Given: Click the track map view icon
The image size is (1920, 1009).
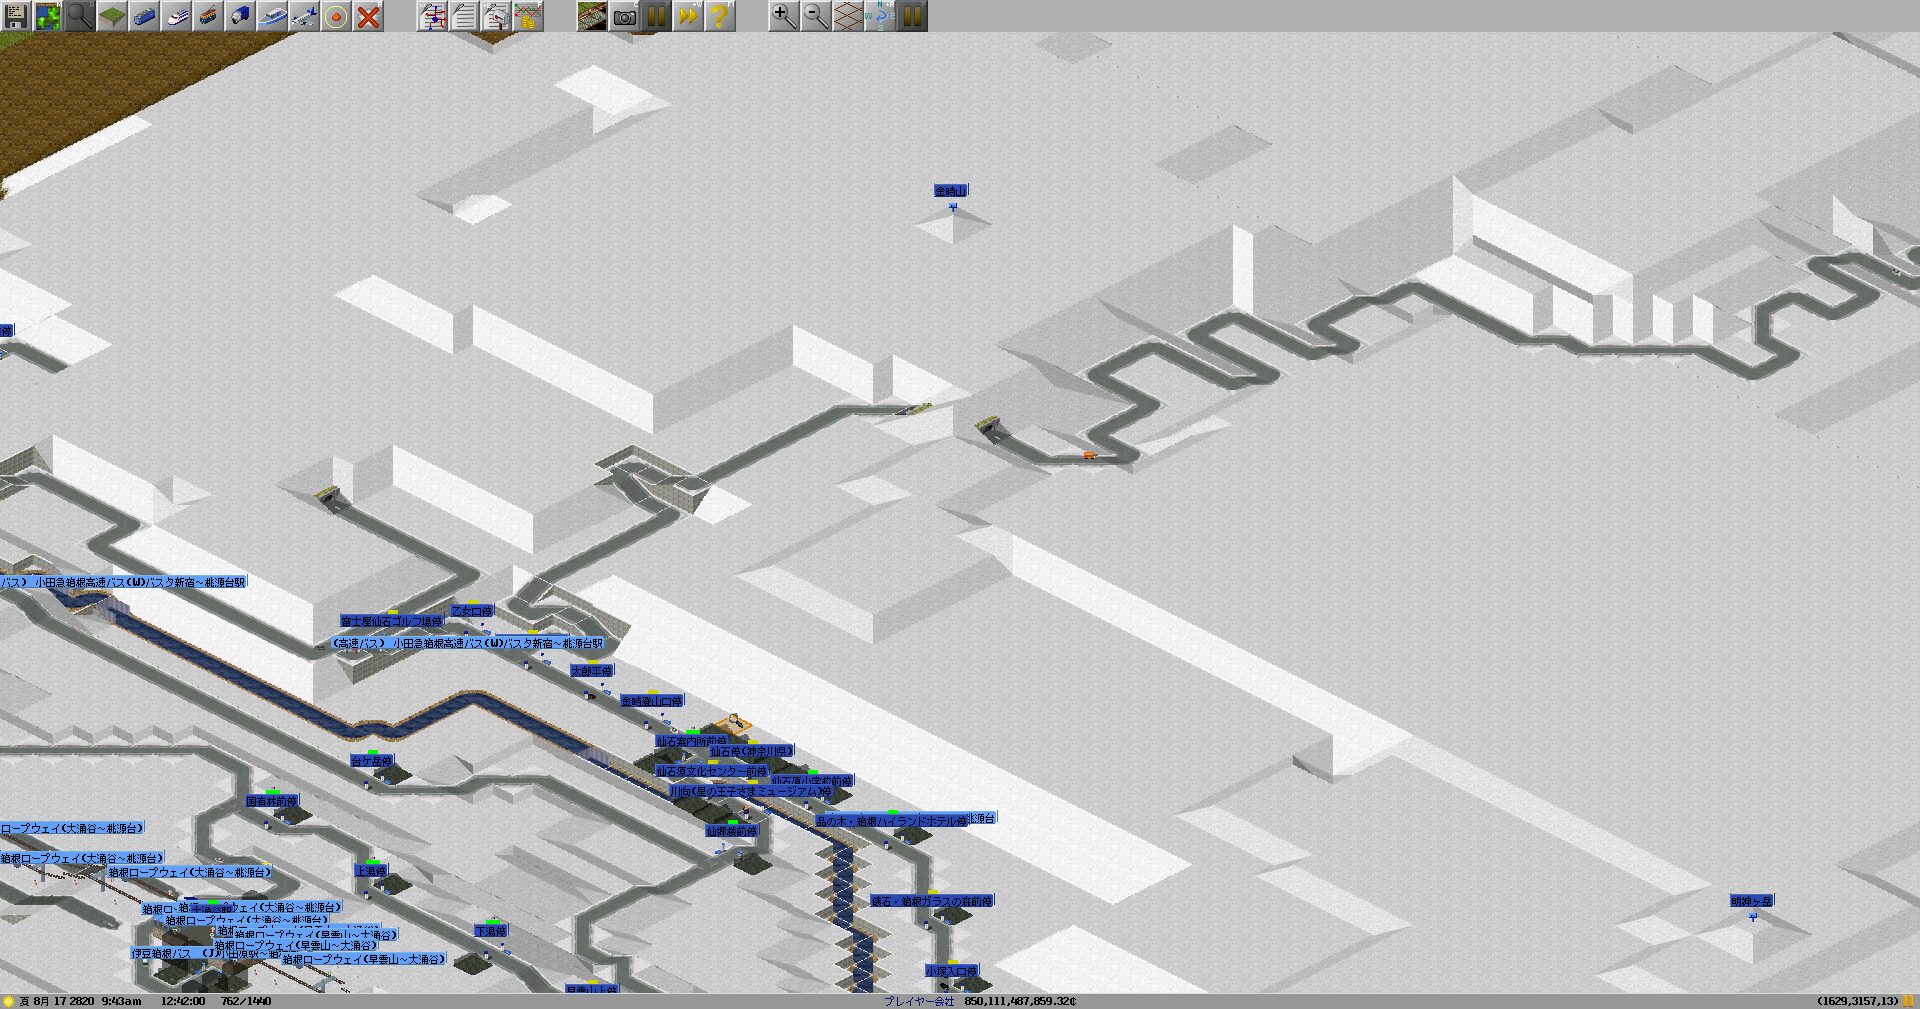Looking at the screenshot, I should pyautogui.click(x=592, y=16).
